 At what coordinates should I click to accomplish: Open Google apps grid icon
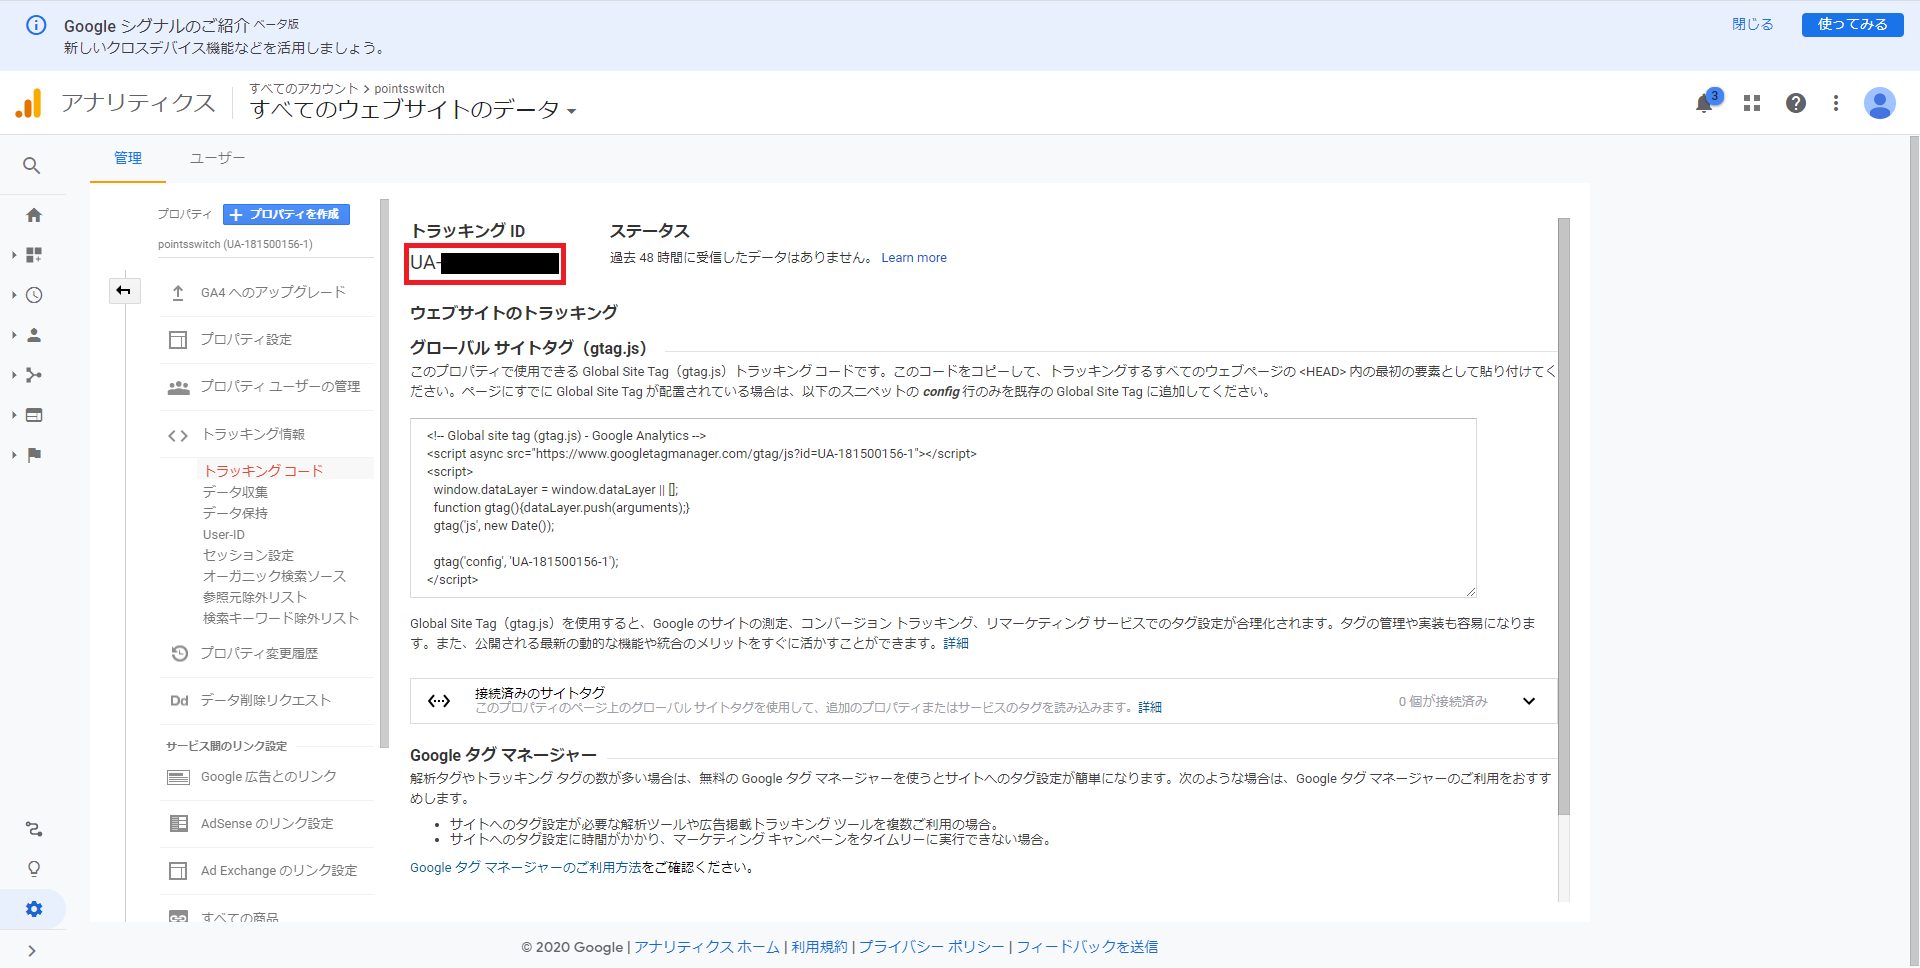(x=1752, y=103)
